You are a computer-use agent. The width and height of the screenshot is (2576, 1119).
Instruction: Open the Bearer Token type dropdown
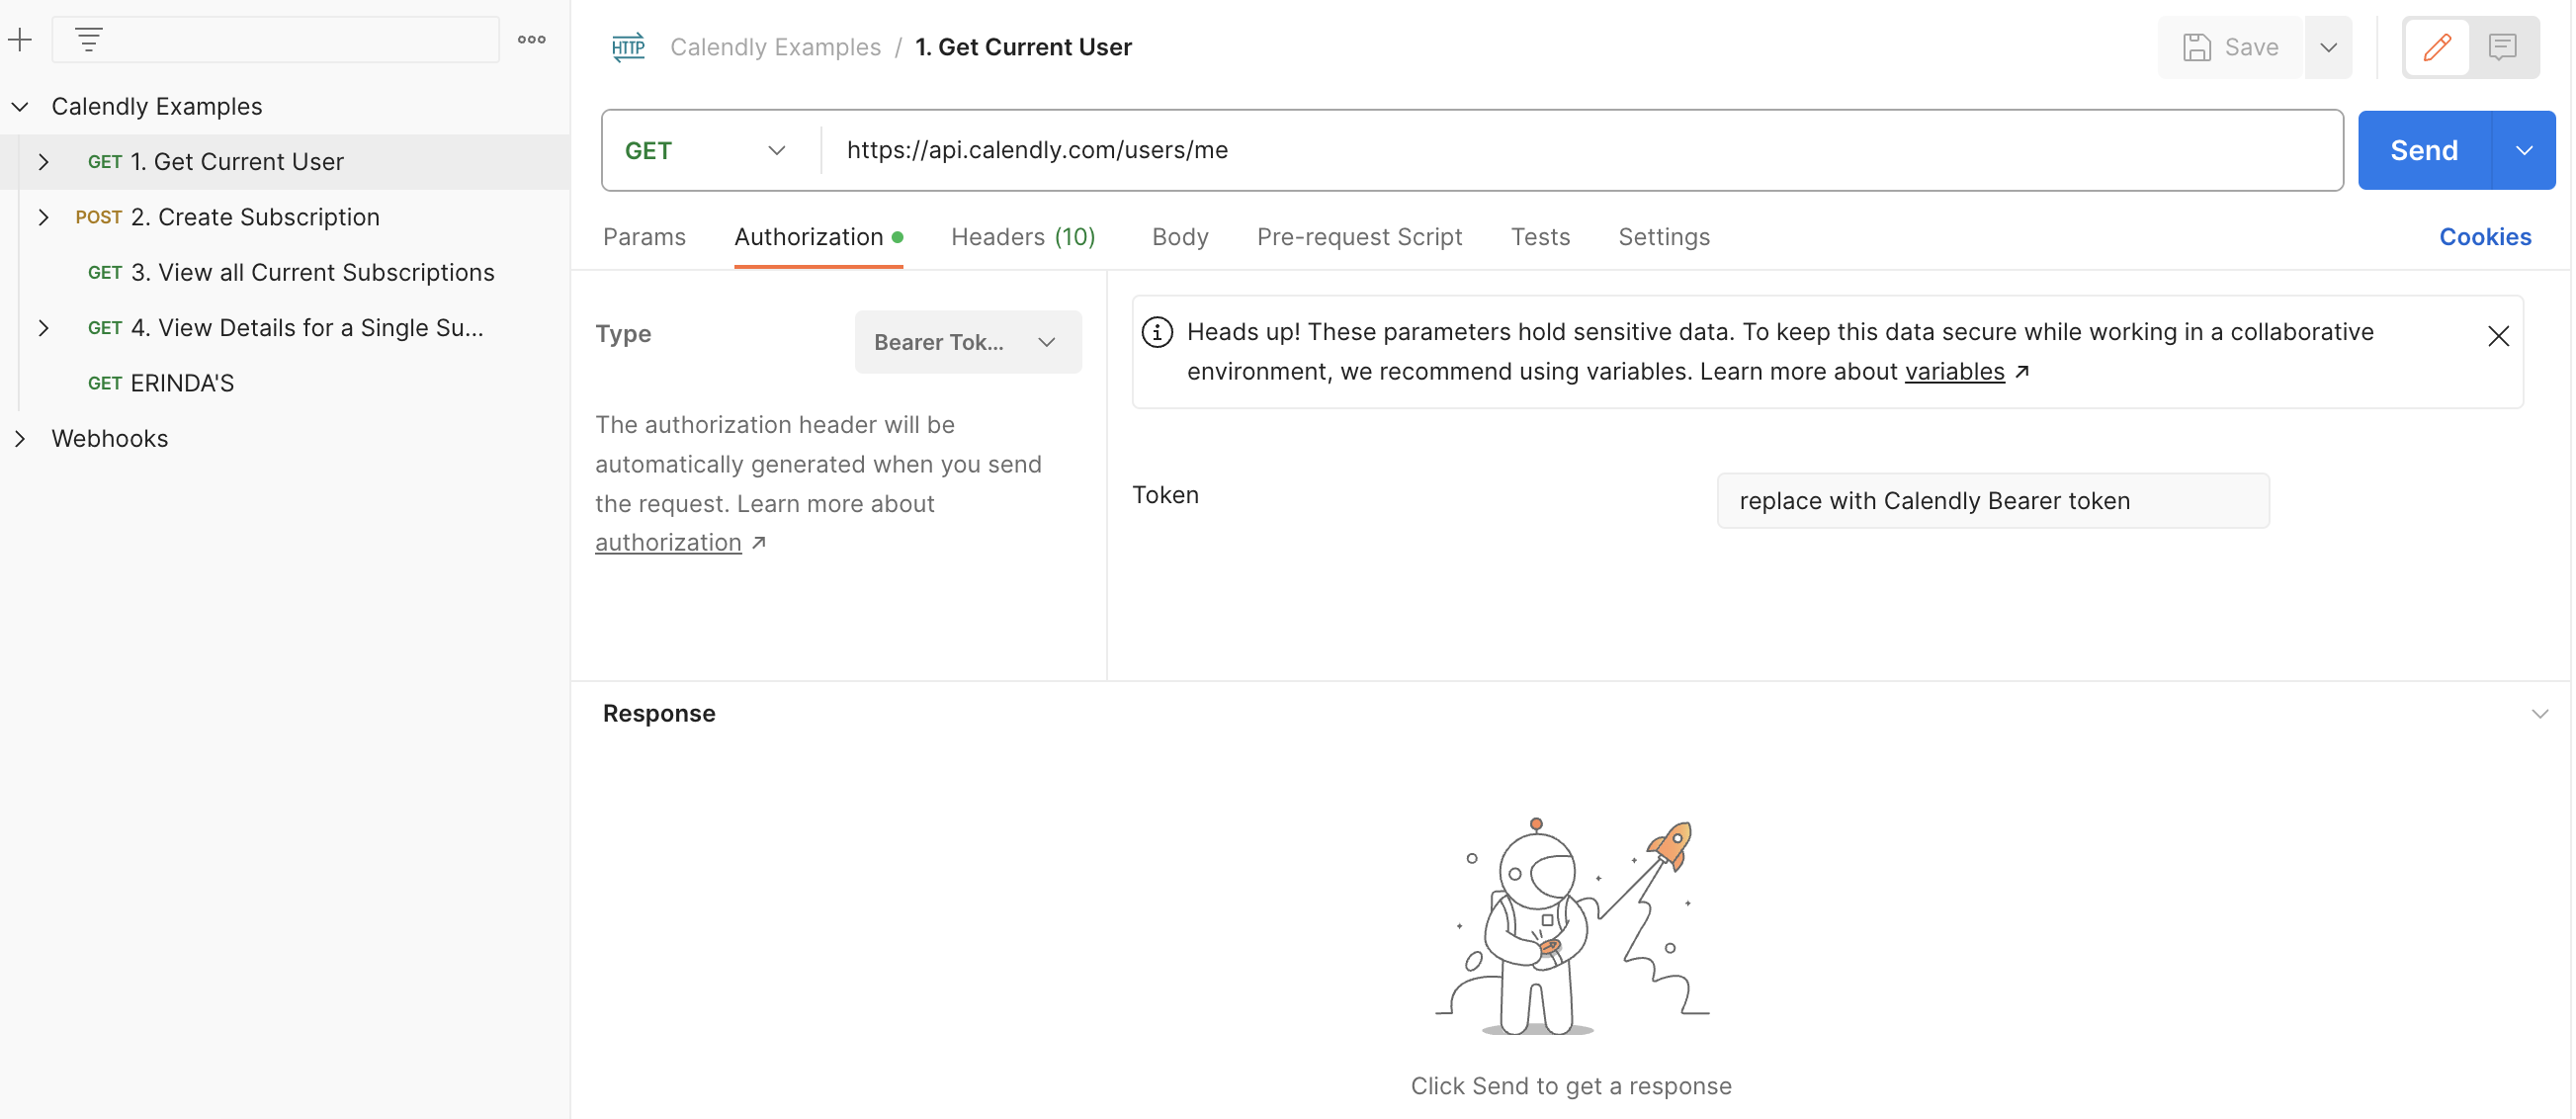coord(967,342)
